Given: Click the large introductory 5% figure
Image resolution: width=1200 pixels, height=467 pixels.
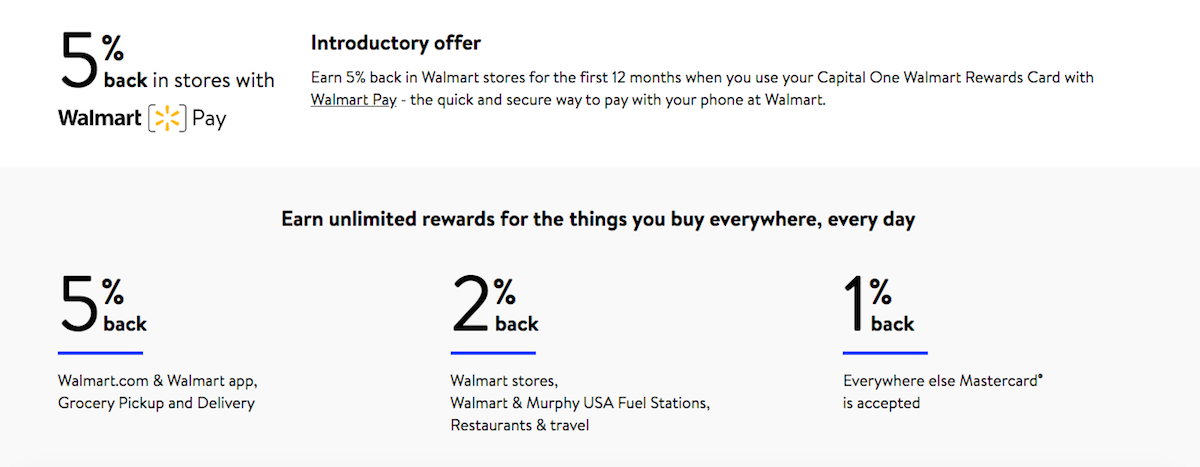Looking at the screenshot, I should pos(92,62).
